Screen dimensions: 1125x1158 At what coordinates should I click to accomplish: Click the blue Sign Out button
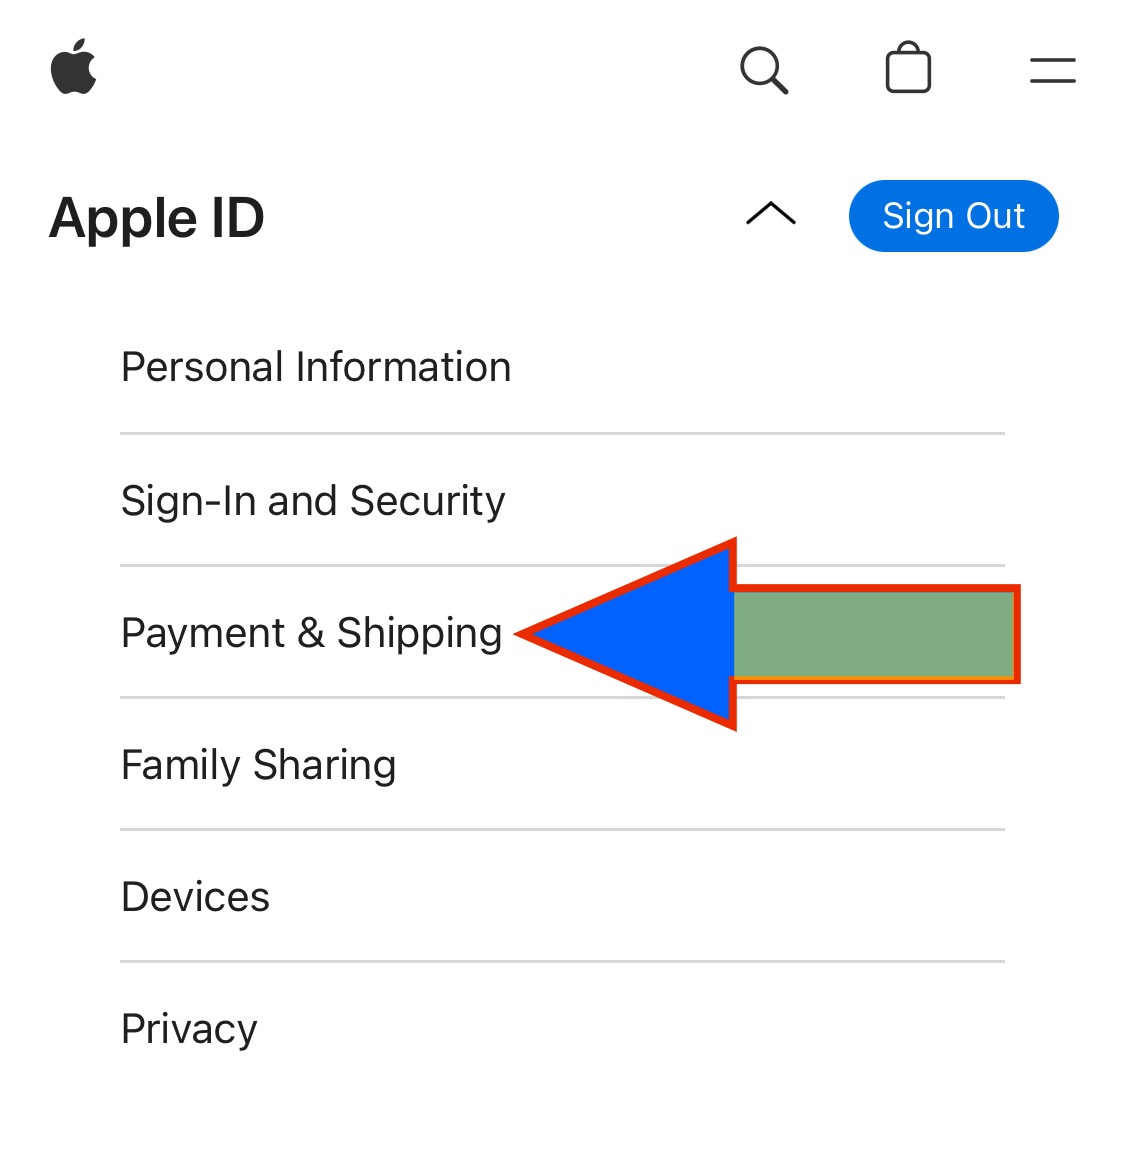pos(954,216)
